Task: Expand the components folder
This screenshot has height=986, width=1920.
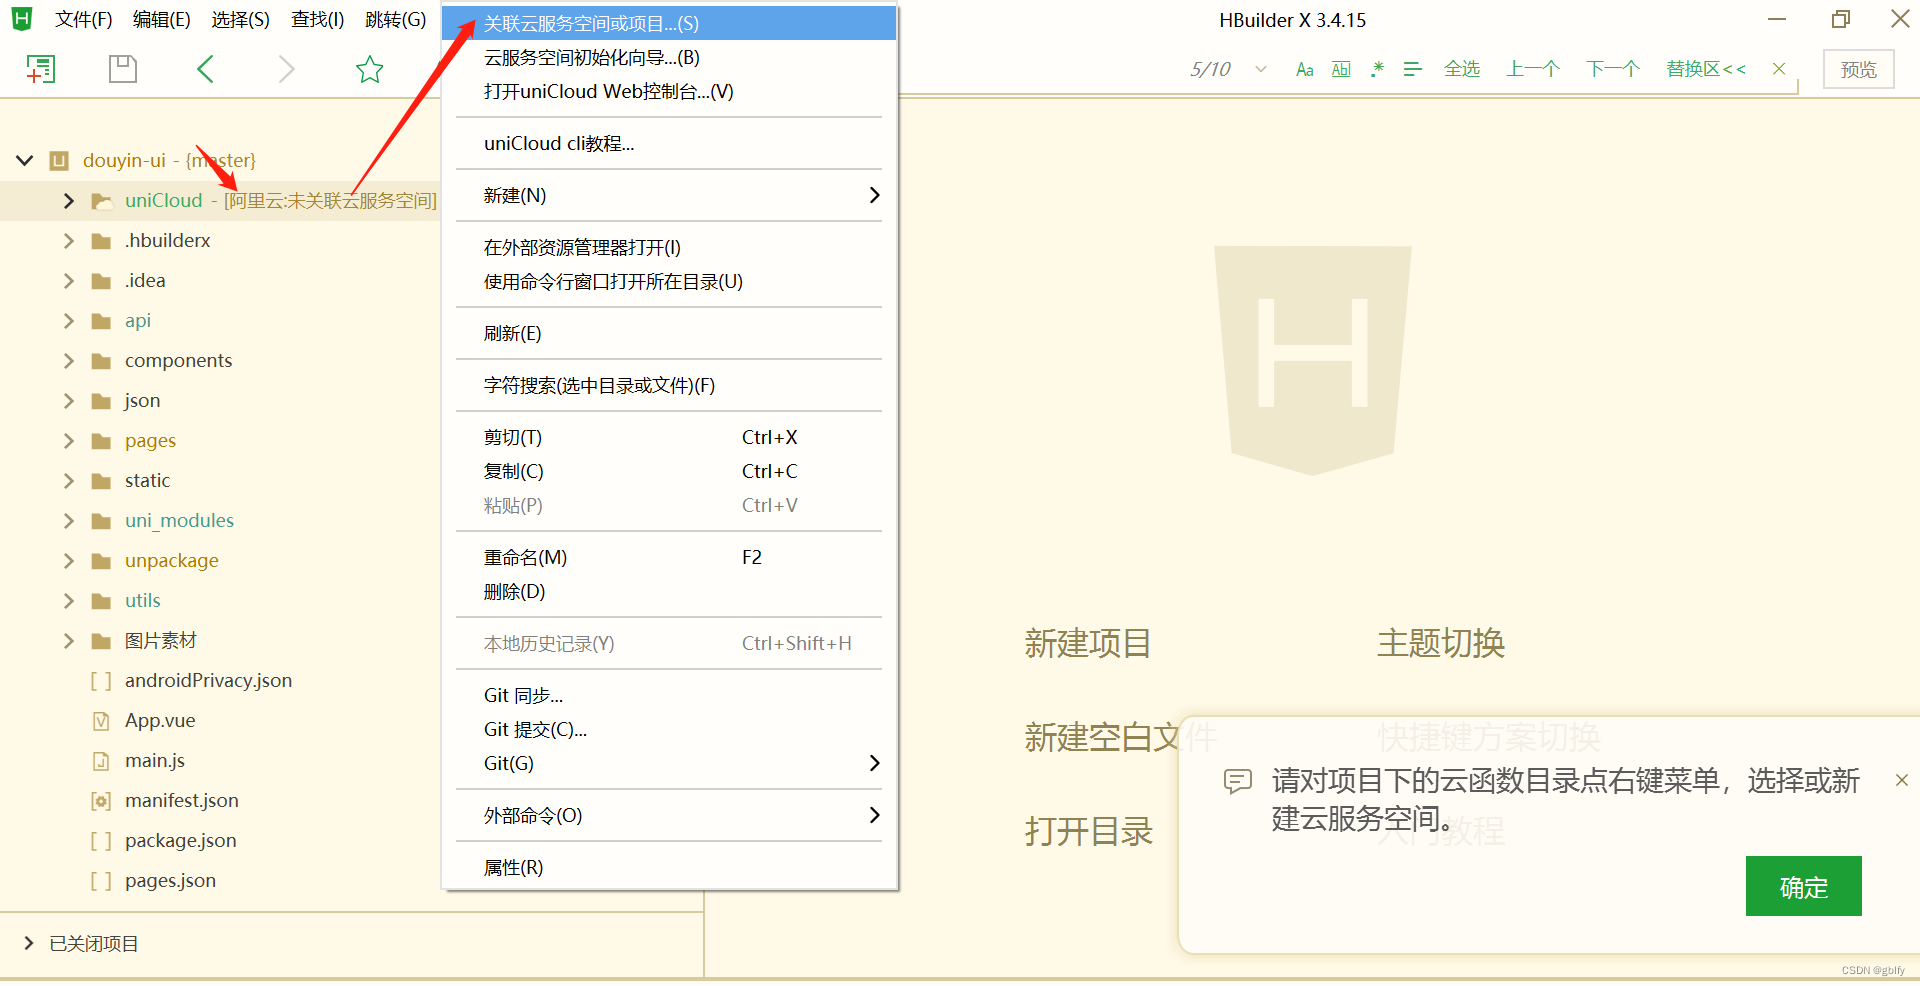Action: tap(68, 360)
